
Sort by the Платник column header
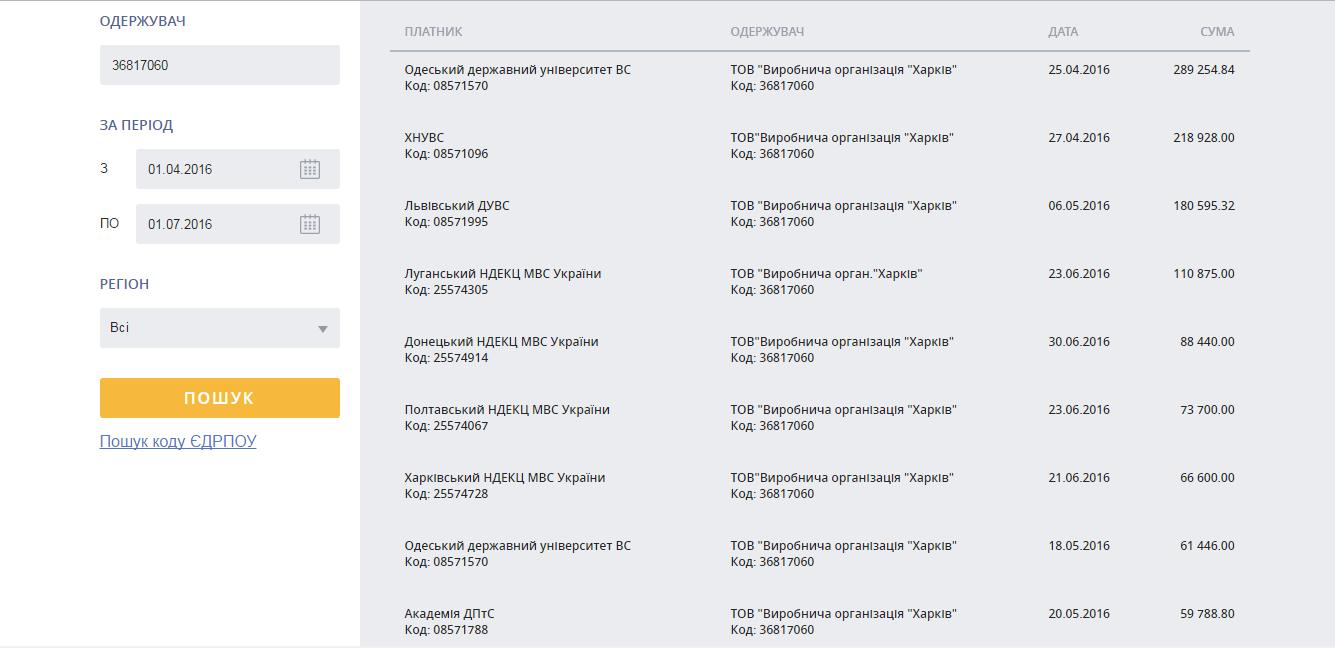pyautogui.click(x=433, y=32)
